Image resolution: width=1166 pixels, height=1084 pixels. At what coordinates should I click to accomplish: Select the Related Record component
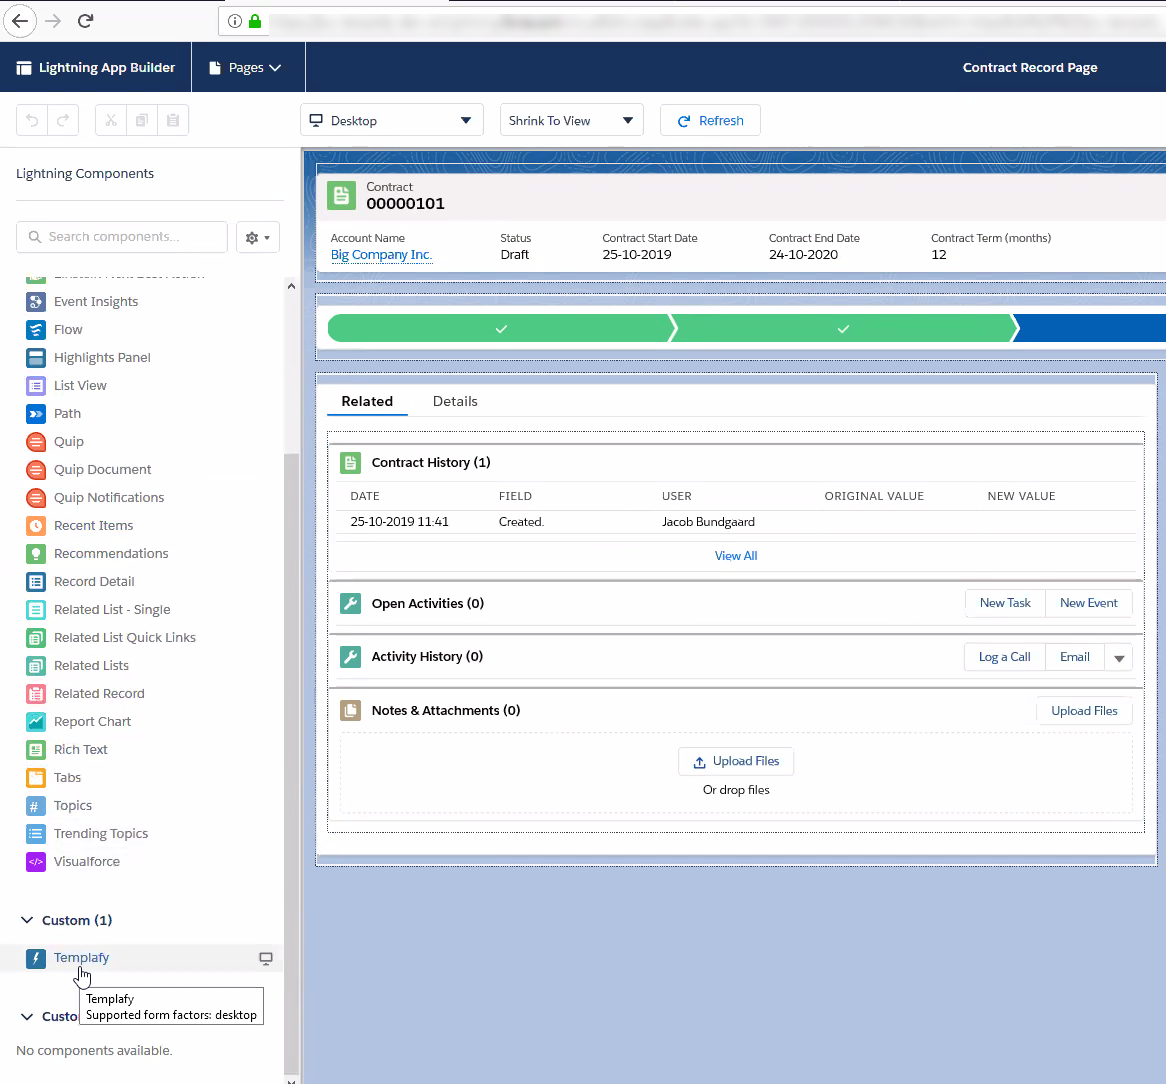click(x=86, y=694)
